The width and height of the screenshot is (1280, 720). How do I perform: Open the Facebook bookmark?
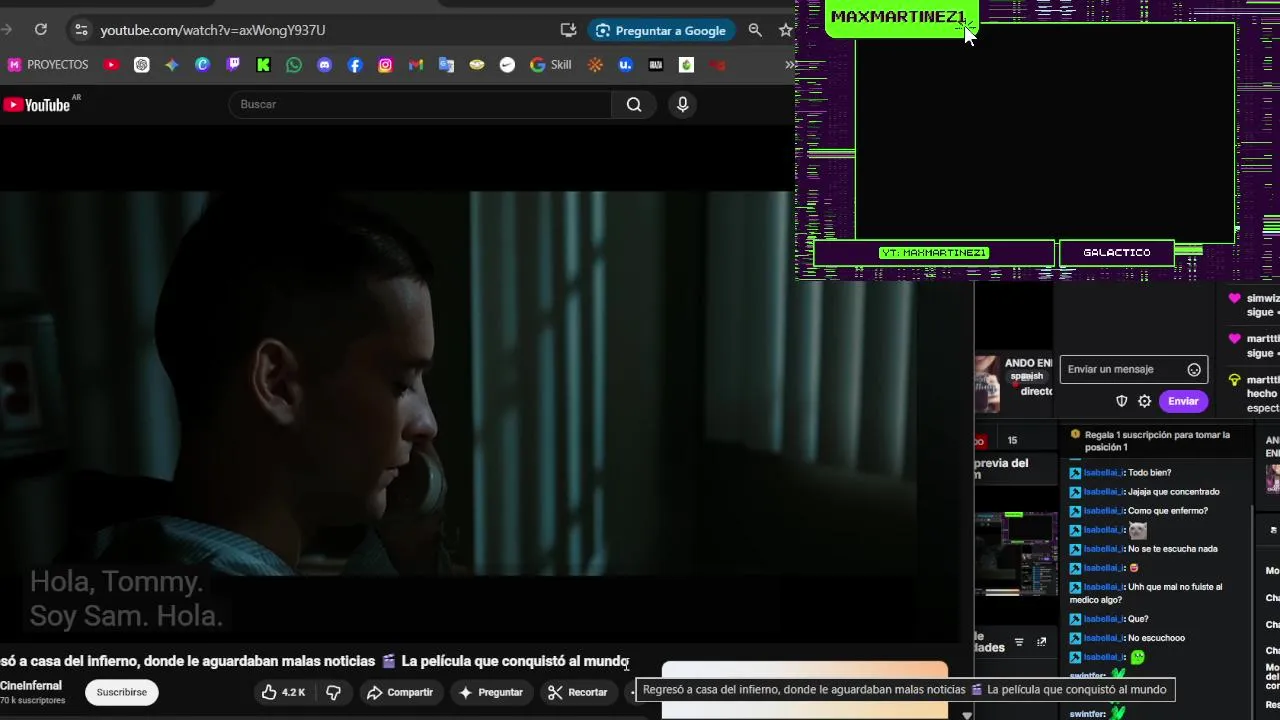click(x=355, y=65)
